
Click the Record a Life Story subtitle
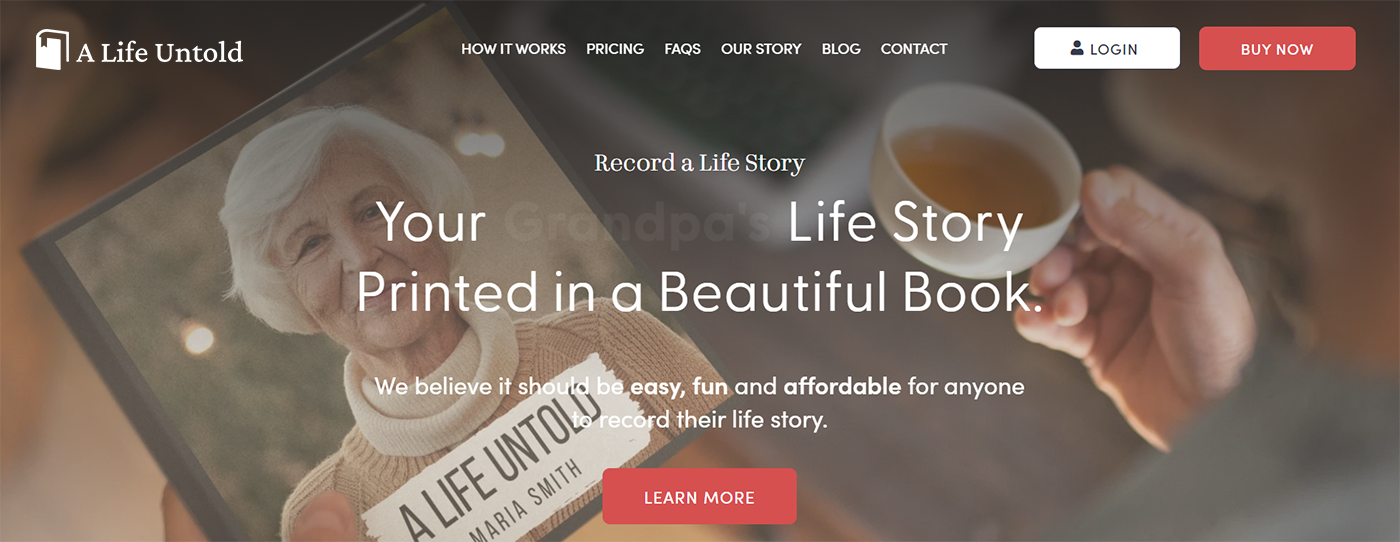pos(699,163)
